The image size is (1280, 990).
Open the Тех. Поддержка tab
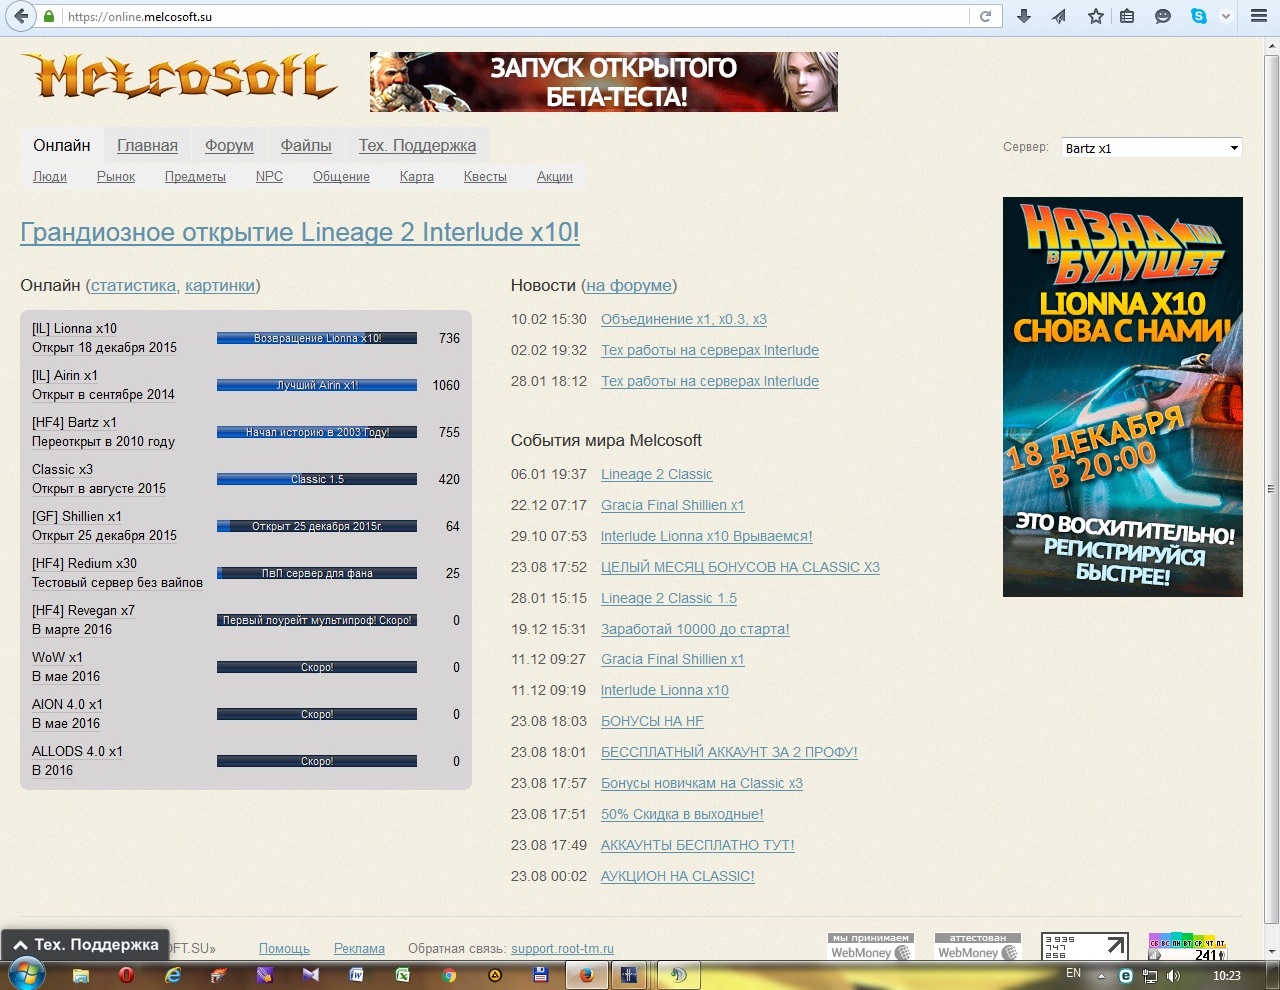click(x=418, y=146)
